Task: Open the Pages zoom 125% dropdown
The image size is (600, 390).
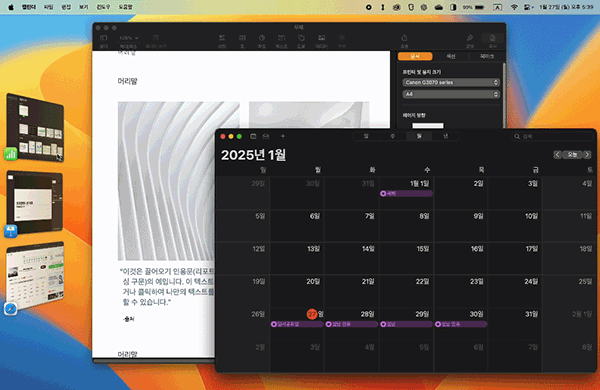Action: point(129,38)
